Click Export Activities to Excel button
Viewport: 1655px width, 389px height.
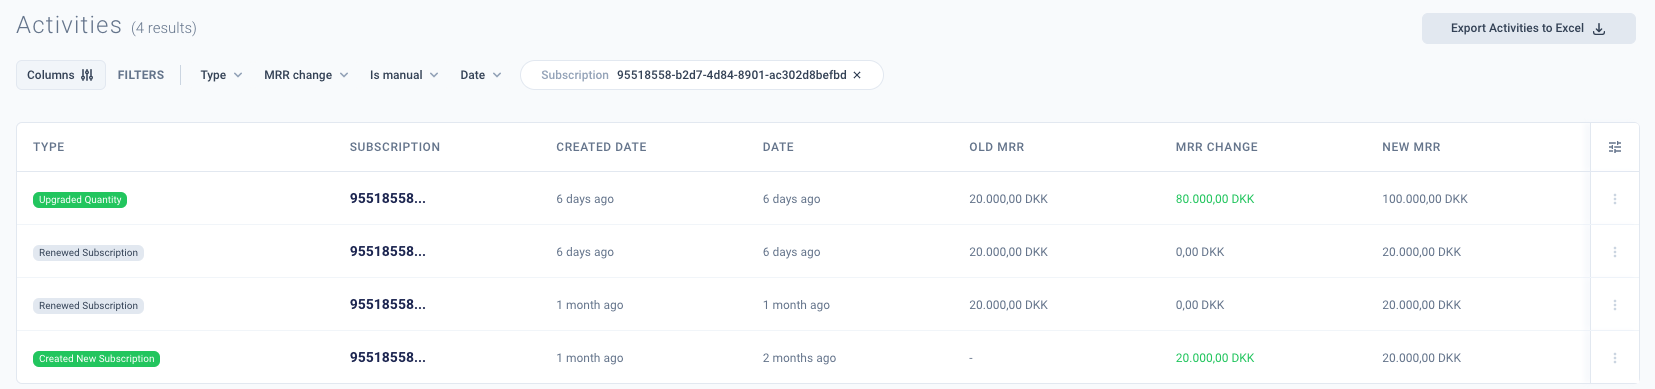click(1528, 28)
